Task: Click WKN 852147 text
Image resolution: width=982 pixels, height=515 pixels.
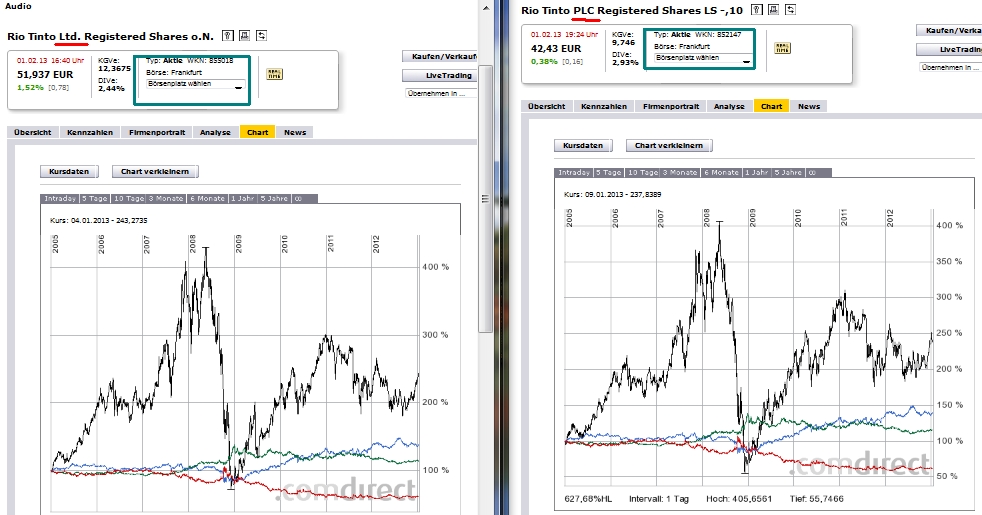Action: coord(718,34)
